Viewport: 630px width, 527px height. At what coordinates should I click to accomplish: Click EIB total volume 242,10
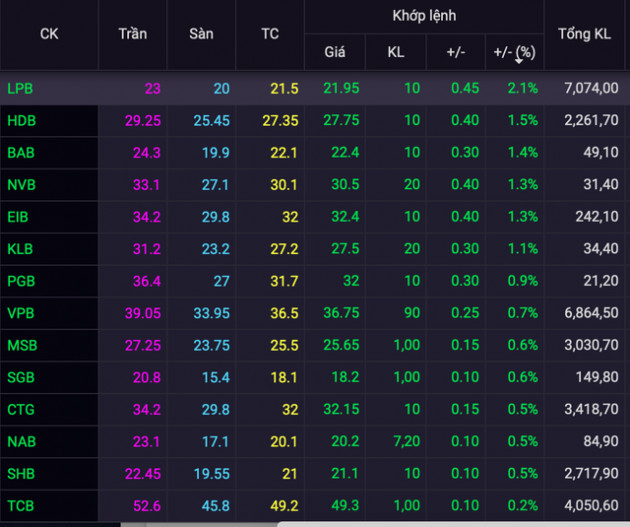tap(597, 217)
